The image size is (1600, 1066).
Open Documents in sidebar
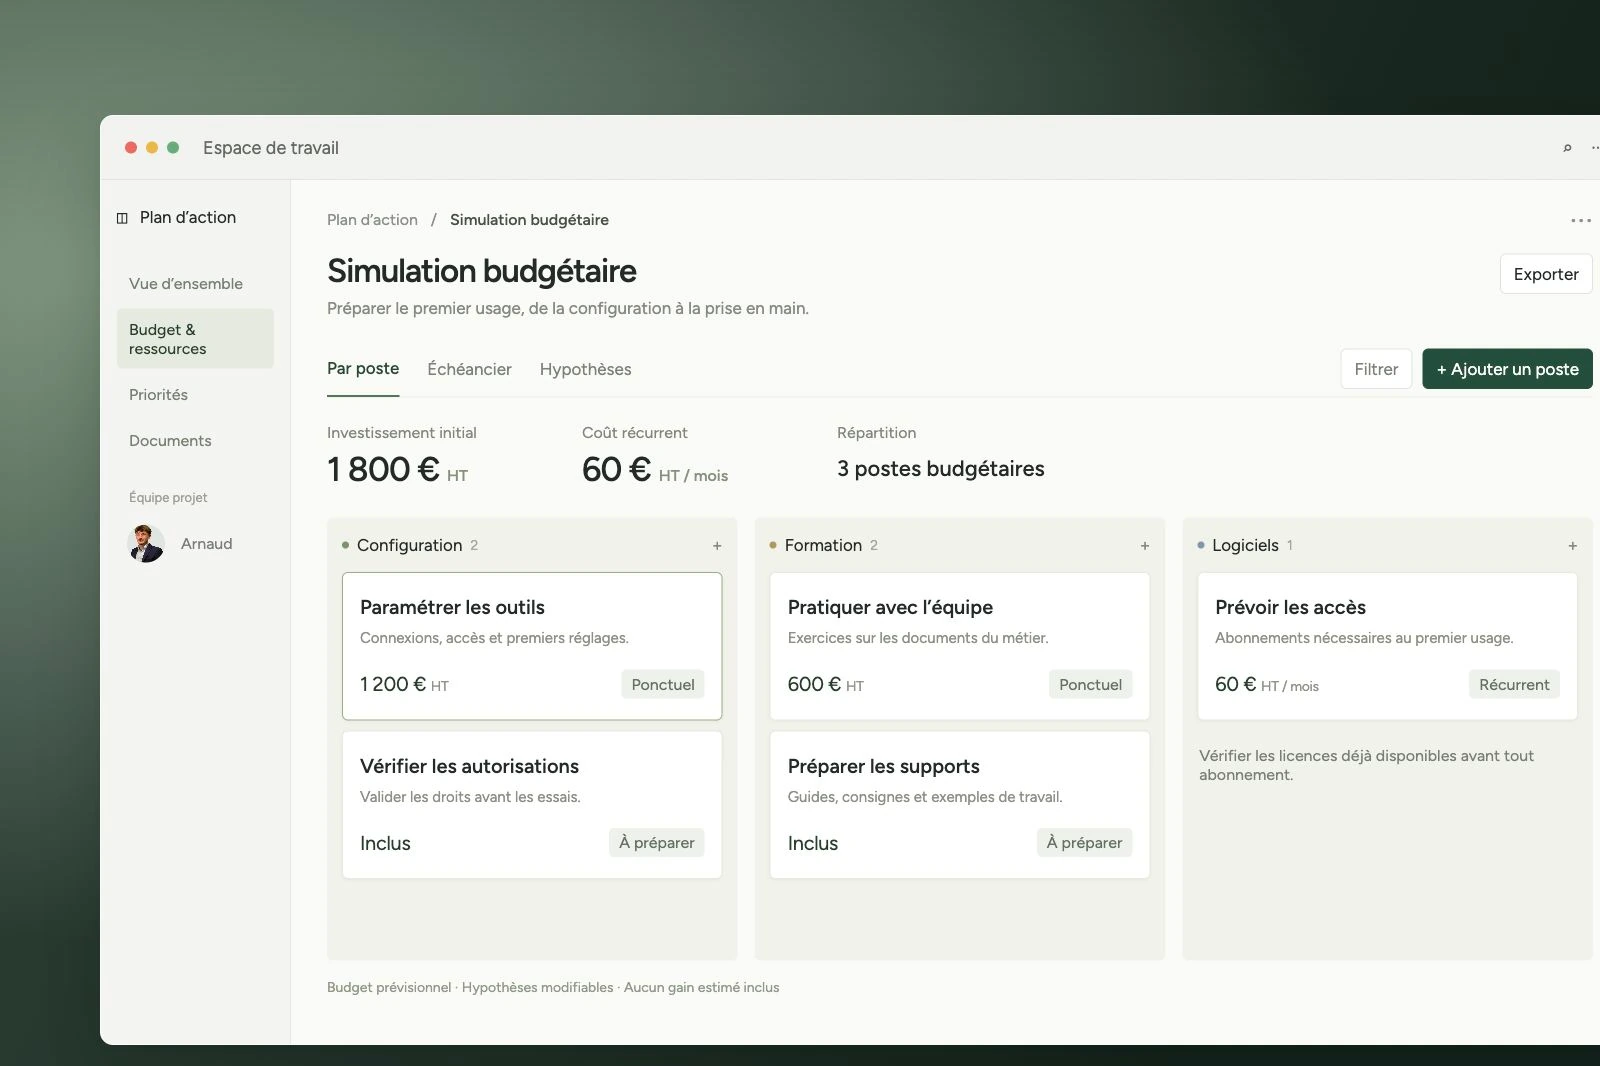pos(170,441)
